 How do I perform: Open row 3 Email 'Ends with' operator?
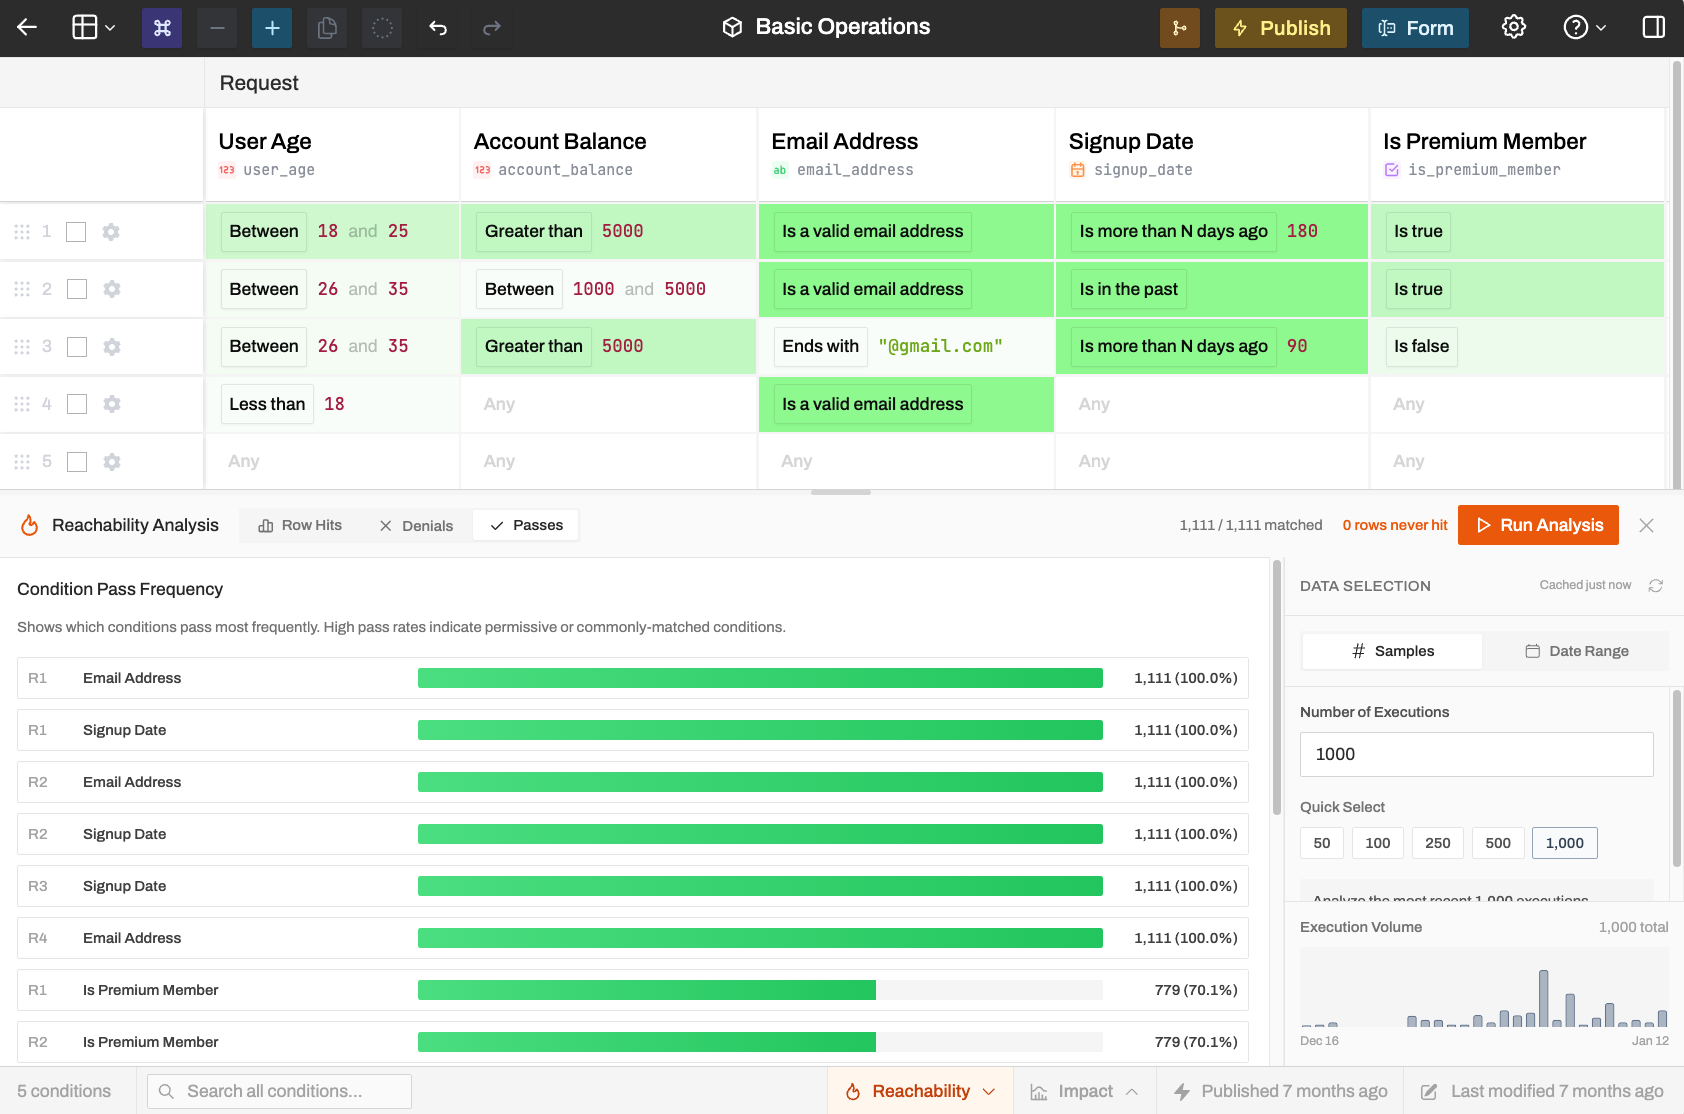pos(820,346)
